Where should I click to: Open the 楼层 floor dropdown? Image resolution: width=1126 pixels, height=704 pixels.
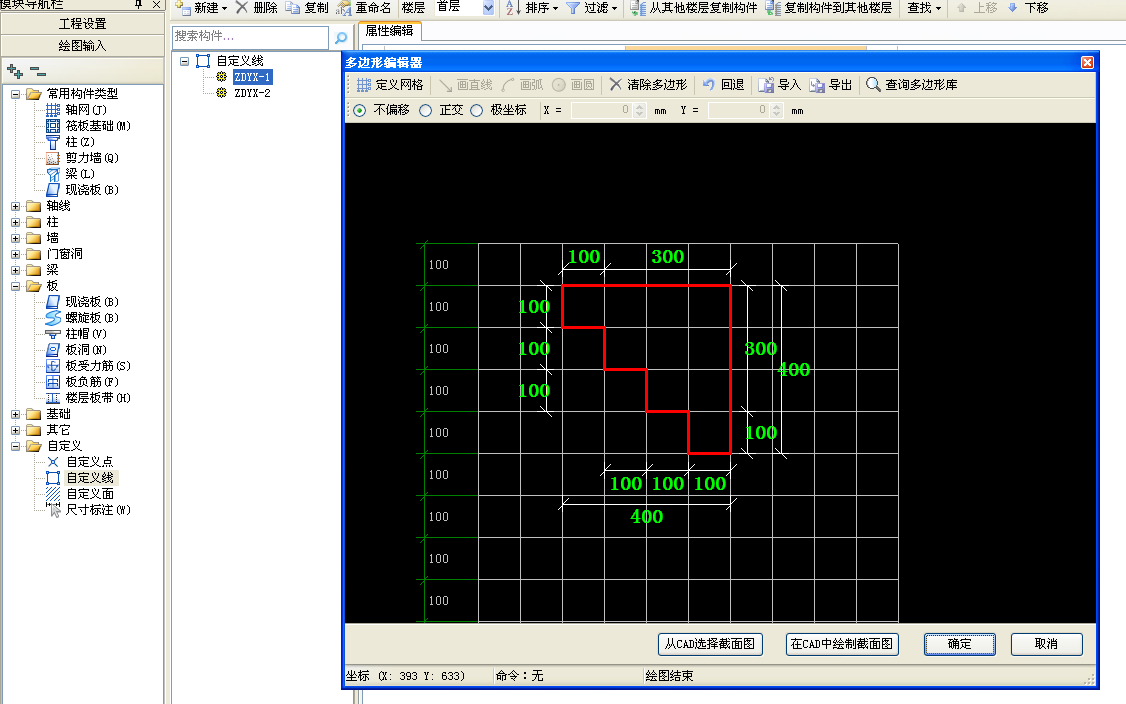488,8
